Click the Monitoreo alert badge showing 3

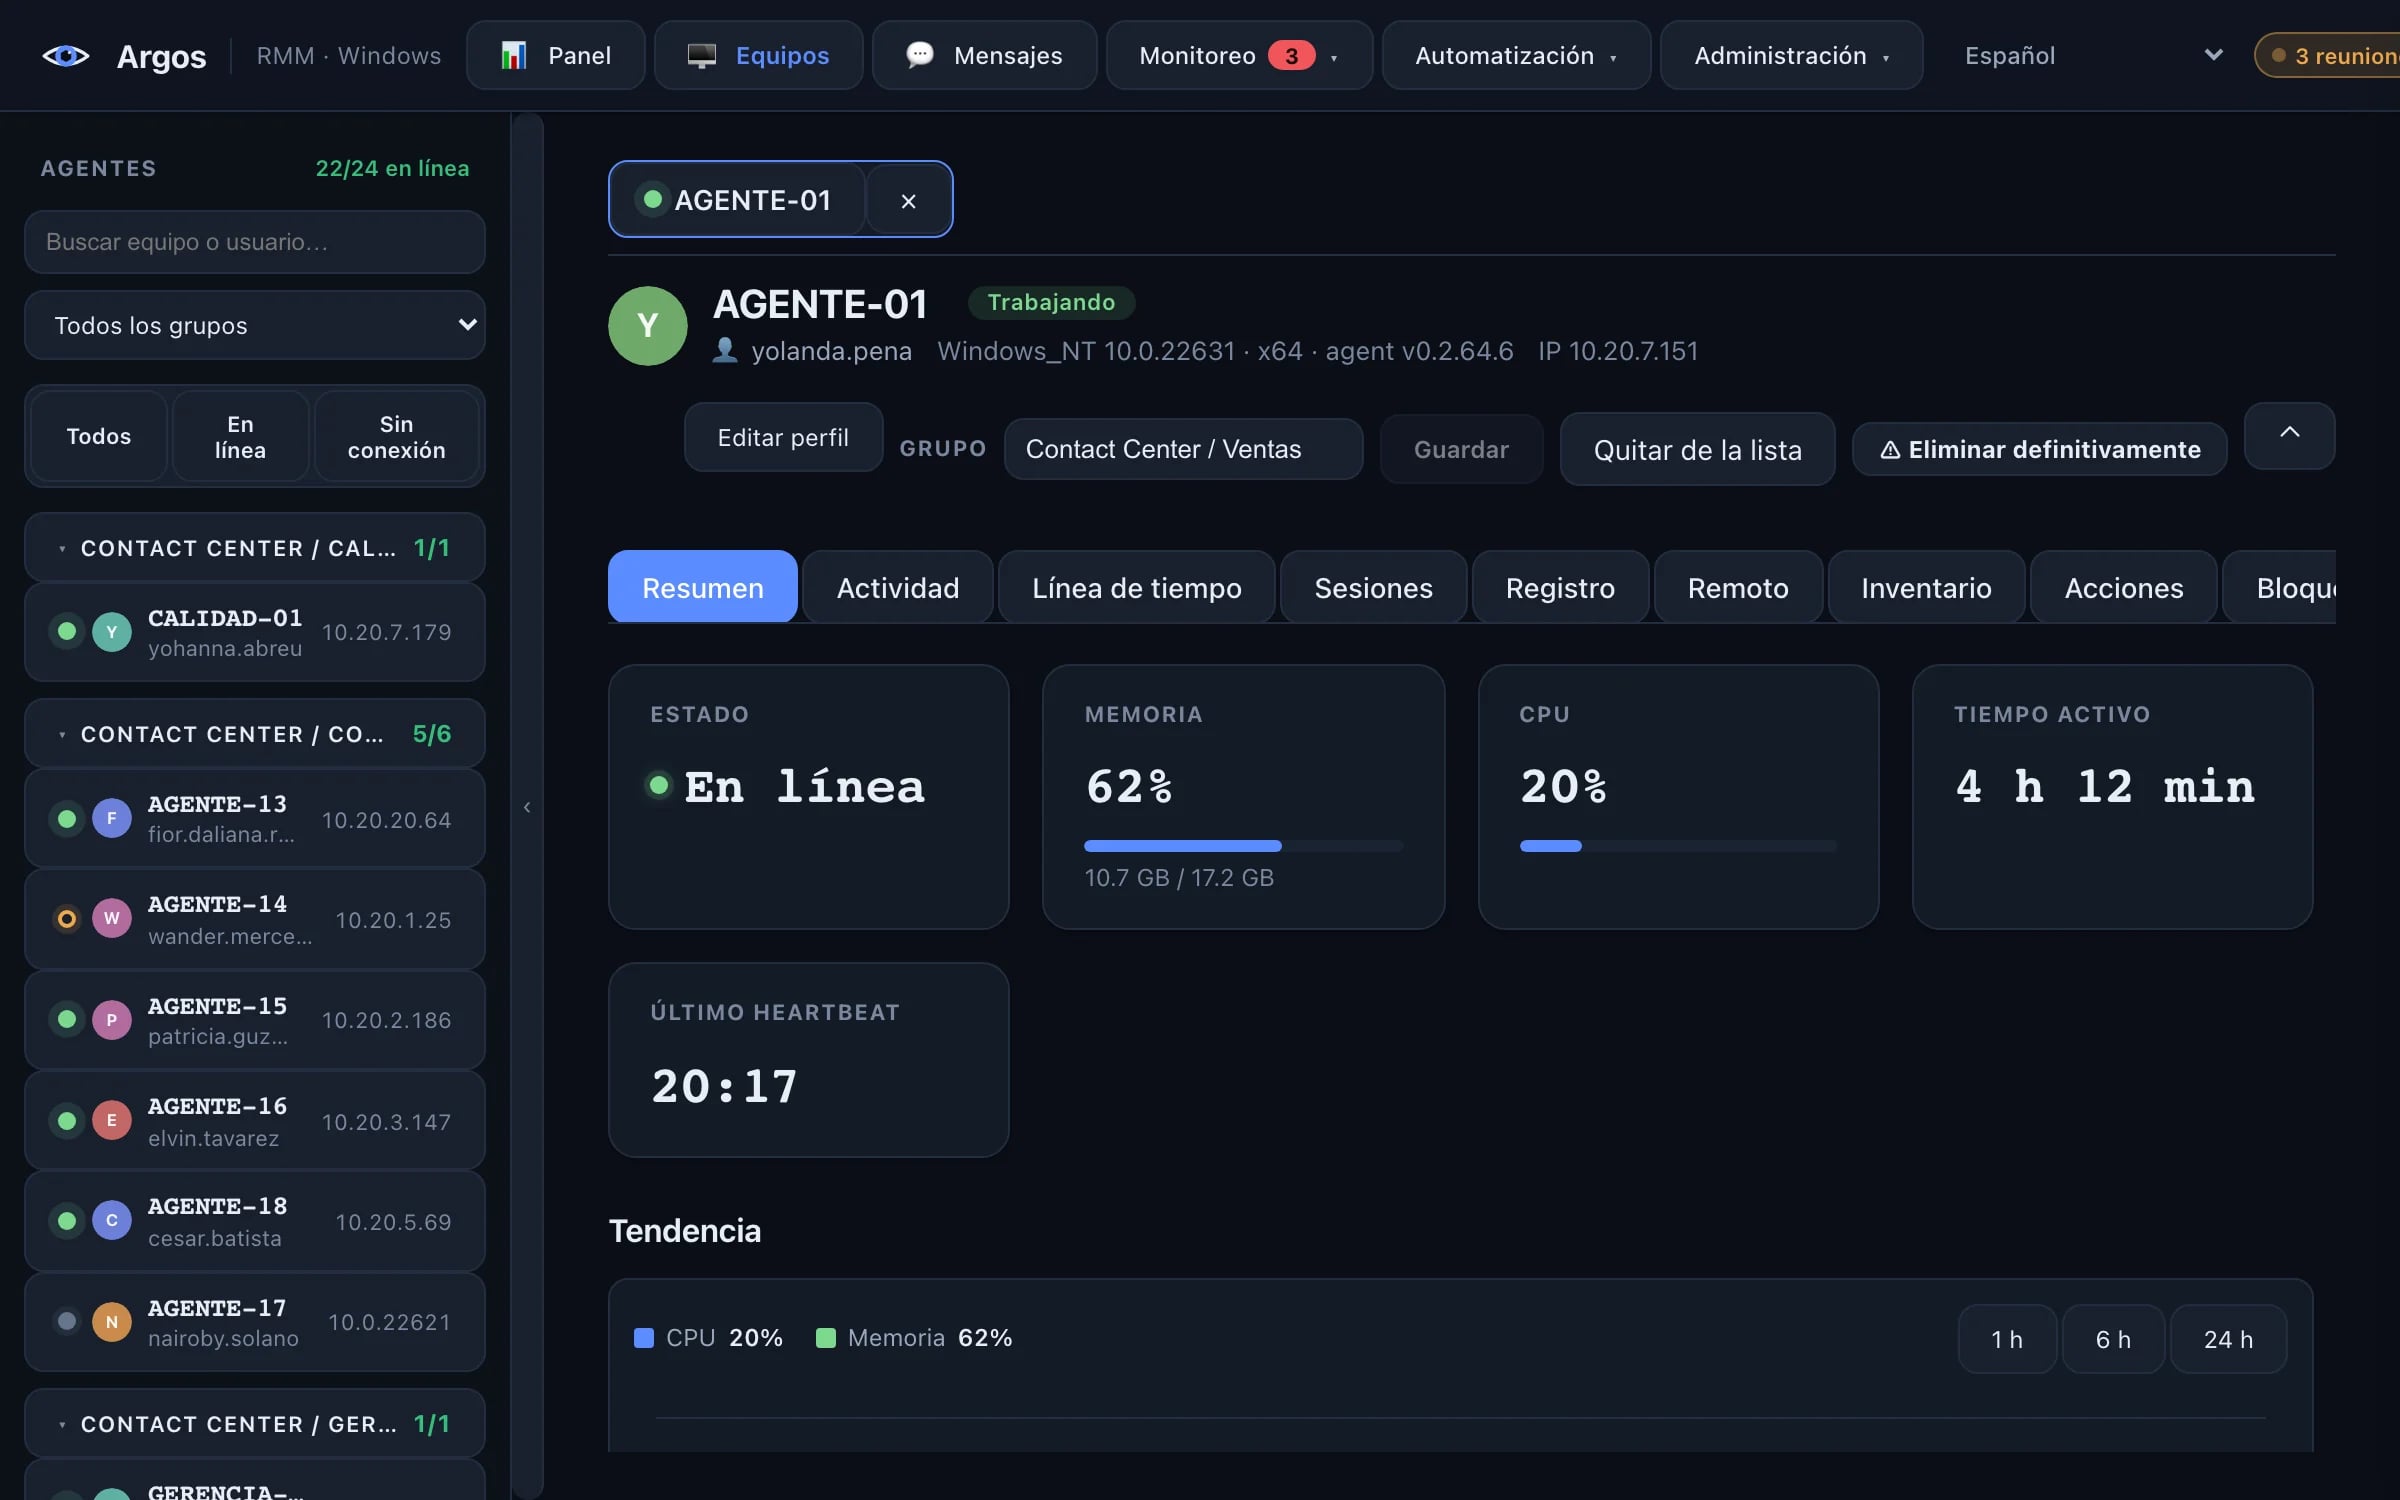pos(1291,56)
